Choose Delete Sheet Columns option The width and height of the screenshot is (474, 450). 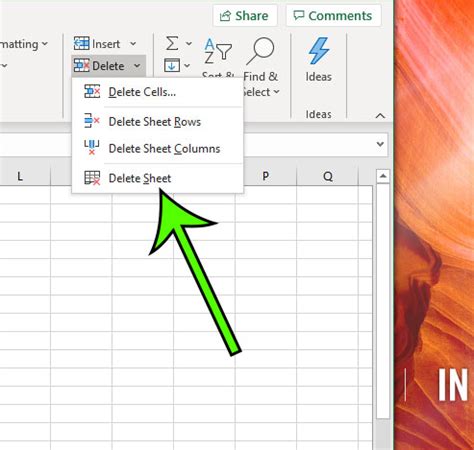coord(157,148)
